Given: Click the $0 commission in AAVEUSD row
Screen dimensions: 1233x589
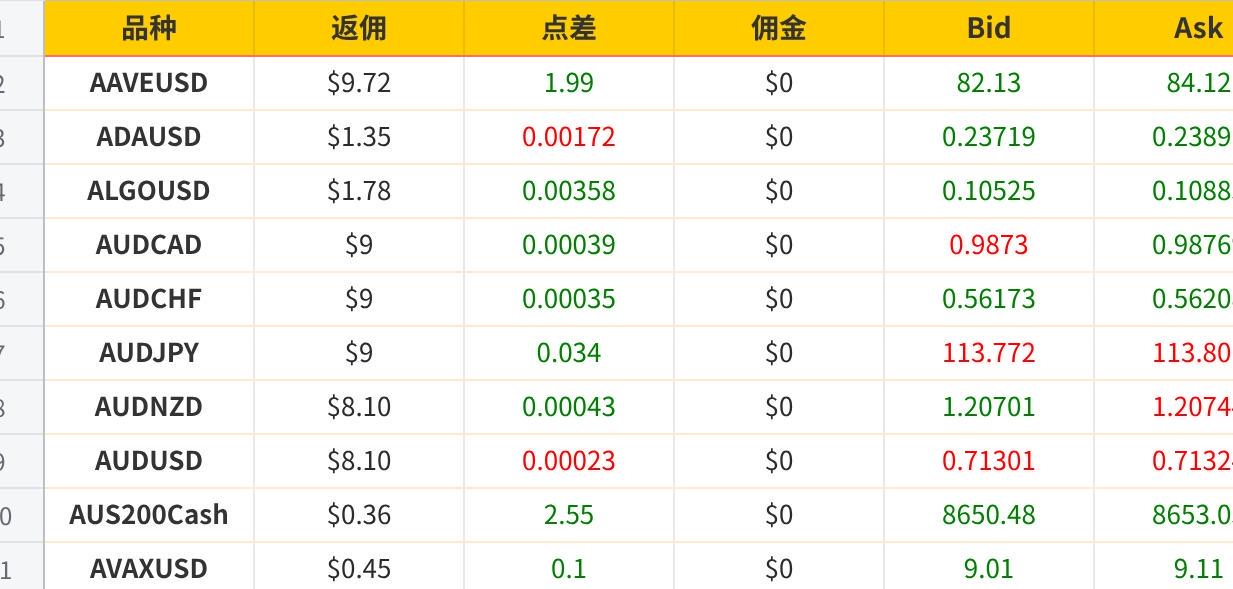Looking at the screenshot, I should pos(779,83).
